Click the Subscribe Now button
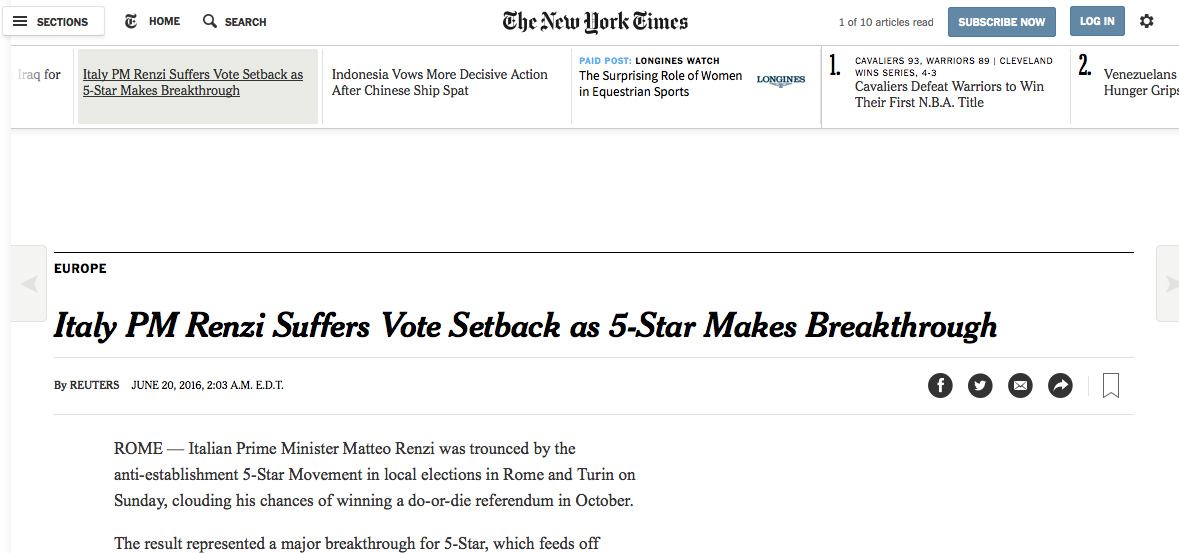The image size is (1179, 553). click(x=1001, y=21)
